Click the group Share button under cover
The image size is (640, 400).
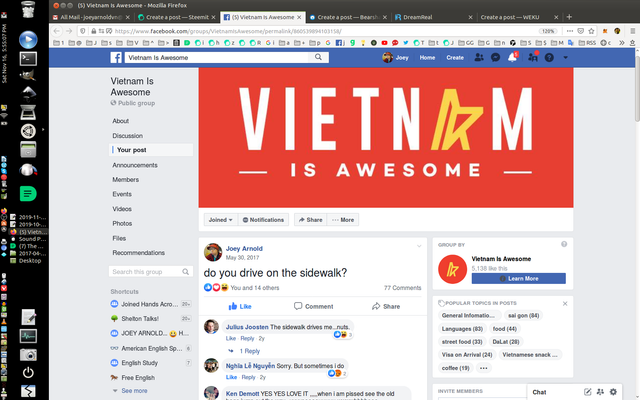[310, 220]
